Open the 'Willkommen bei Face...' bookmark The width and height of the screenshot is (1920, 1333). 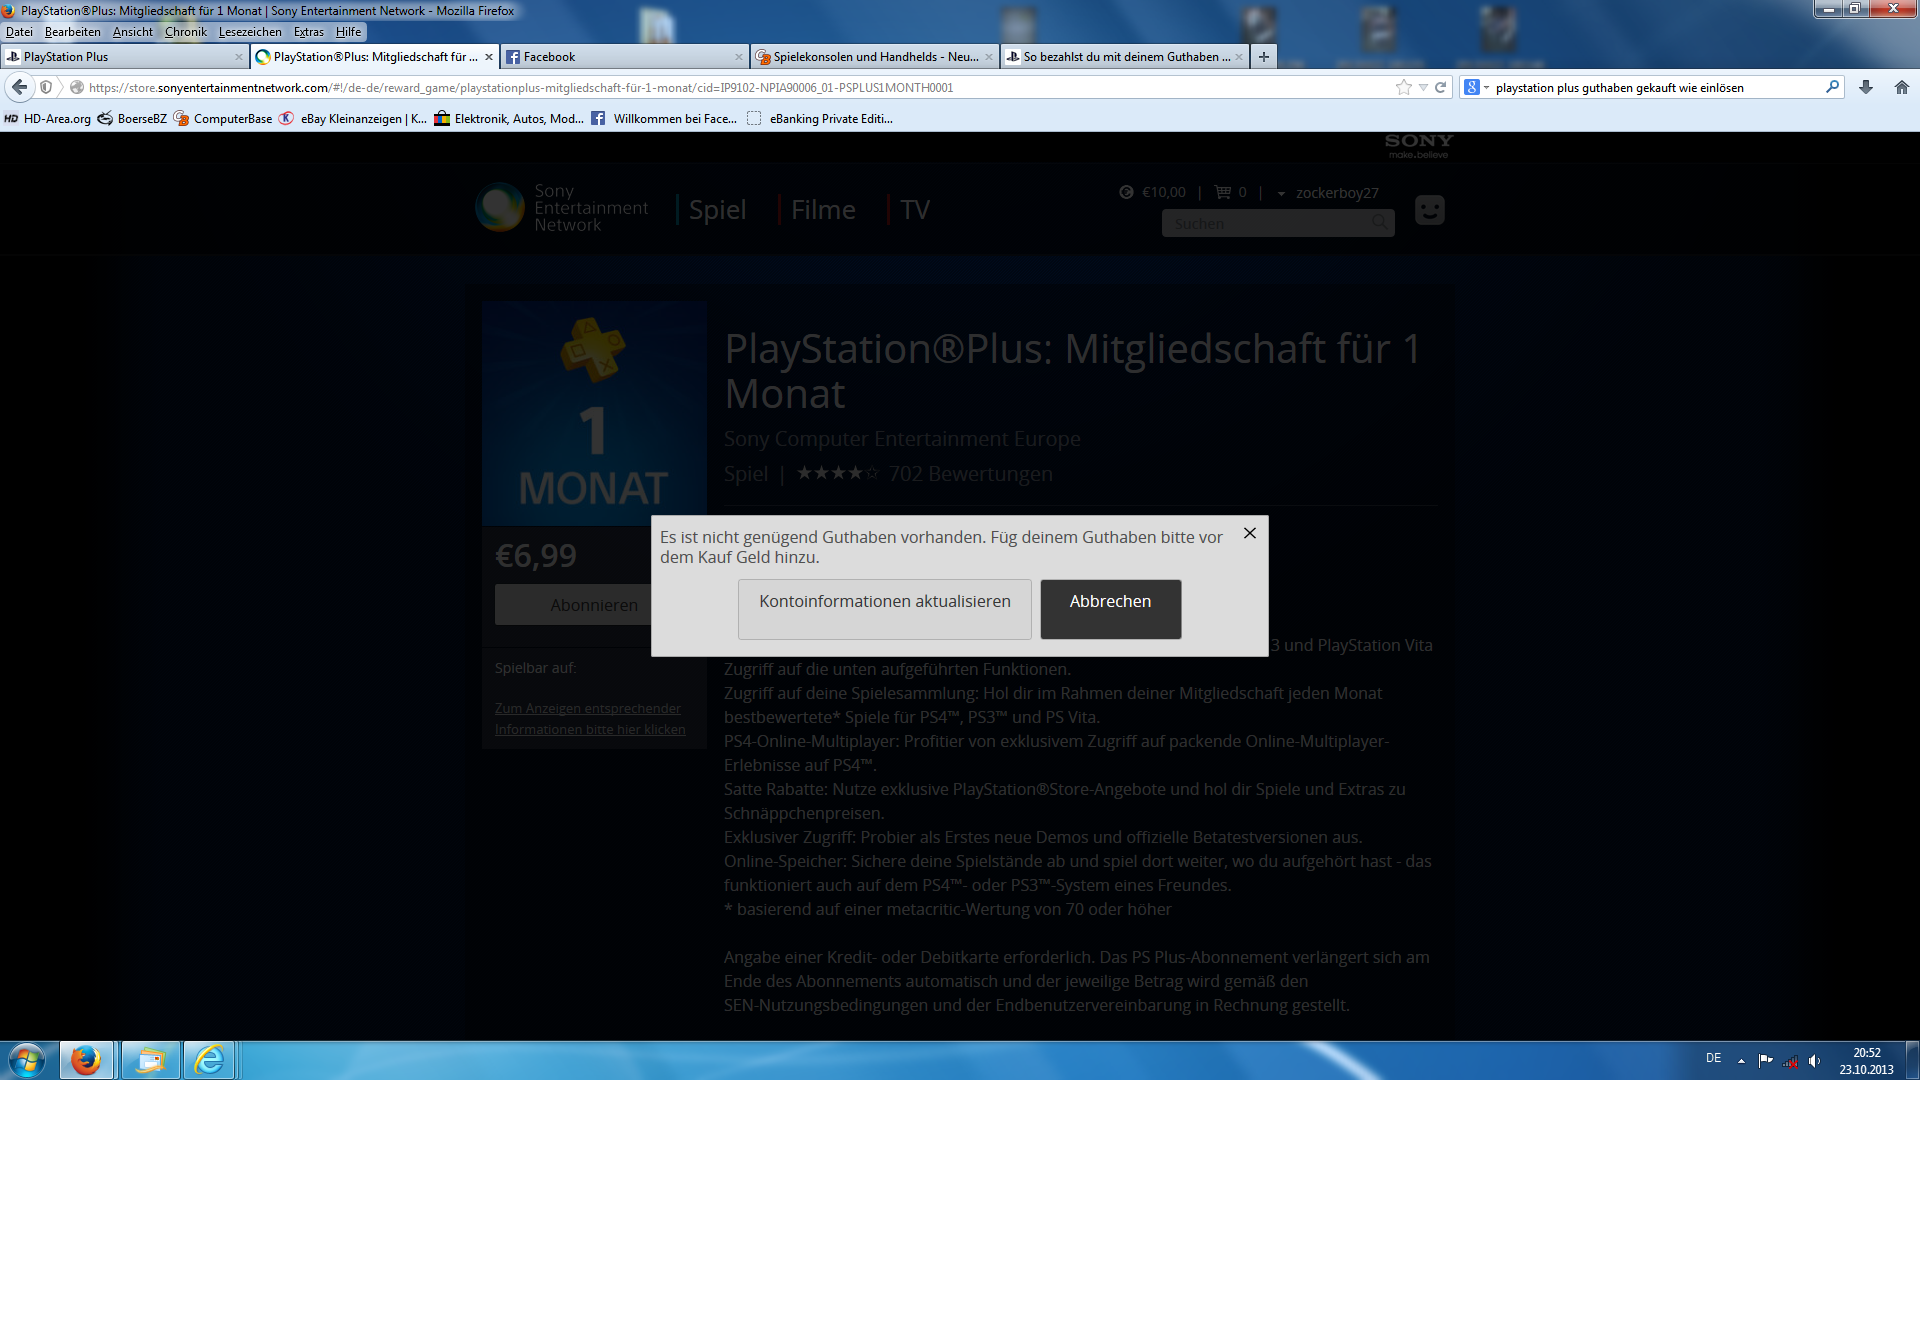click(664, 119)
